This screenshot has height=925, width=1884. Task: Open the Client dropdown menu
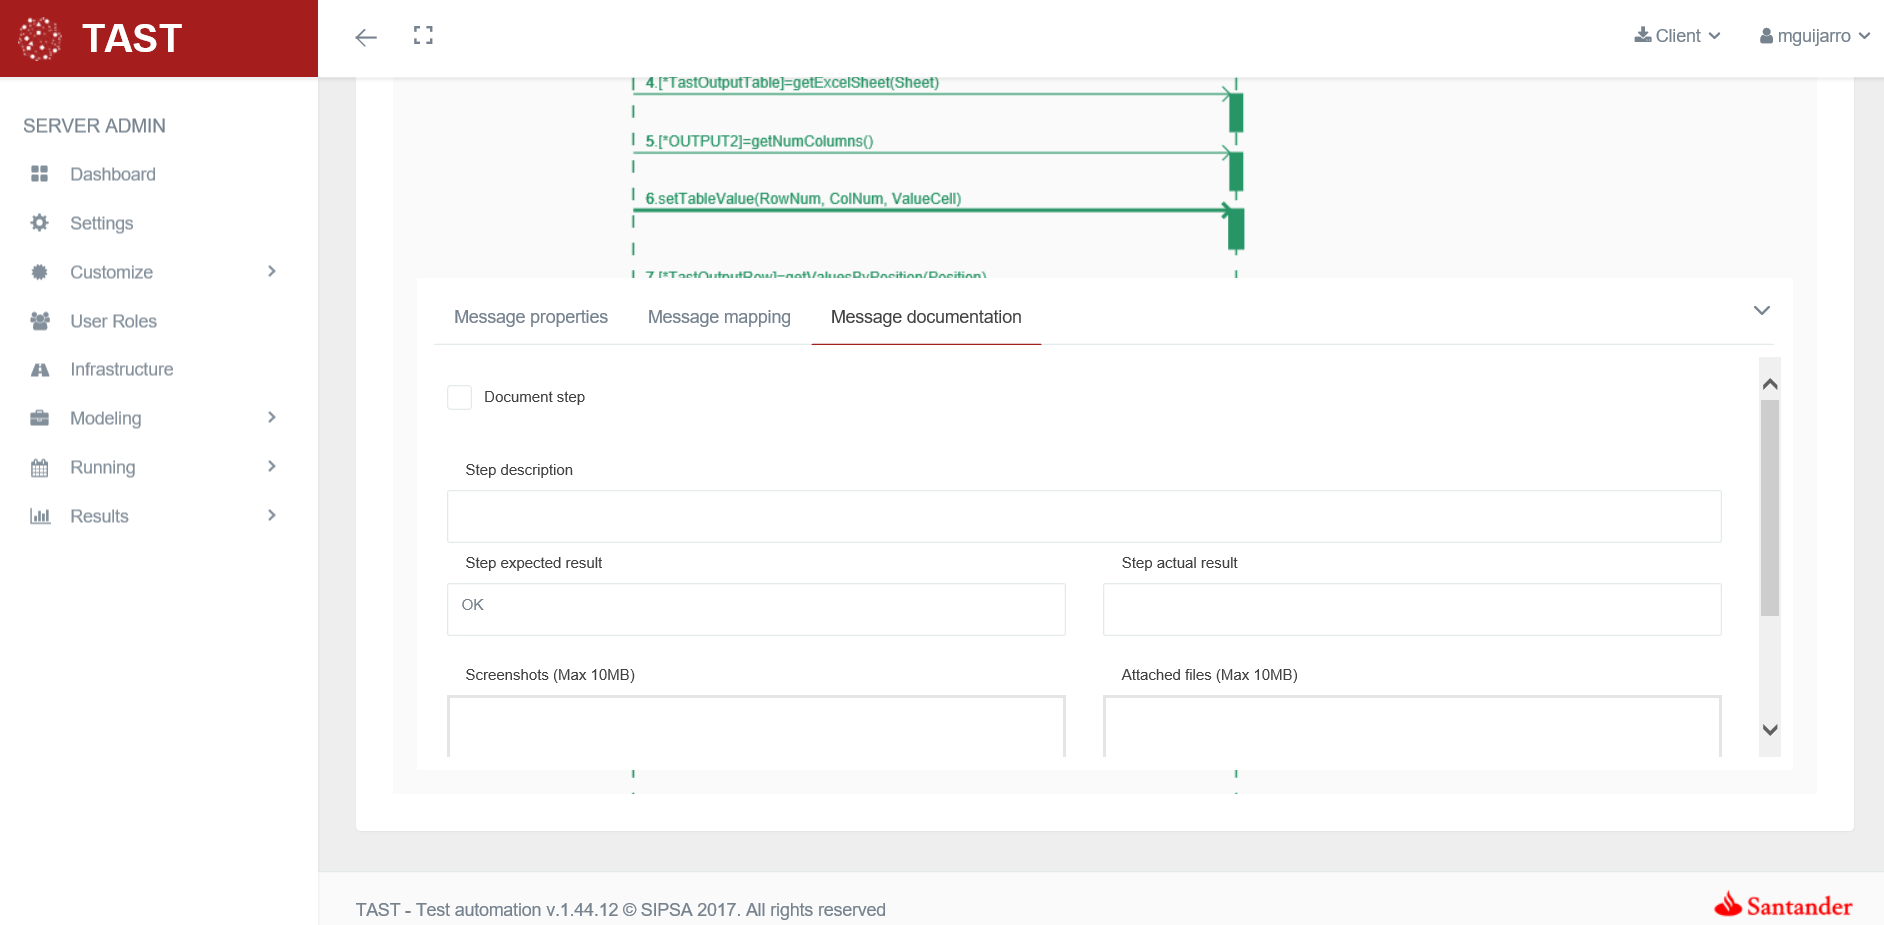pos(1677,36)
